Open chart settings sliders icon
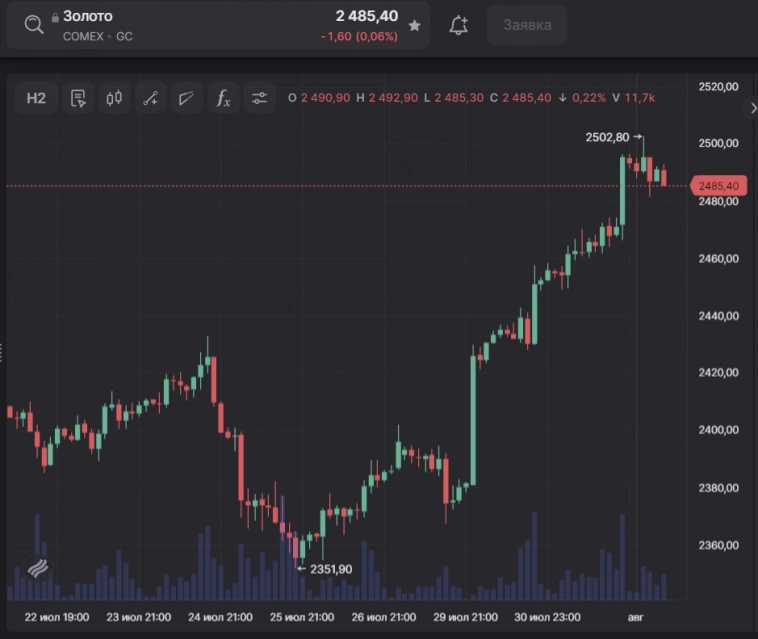 click(259, 98)
